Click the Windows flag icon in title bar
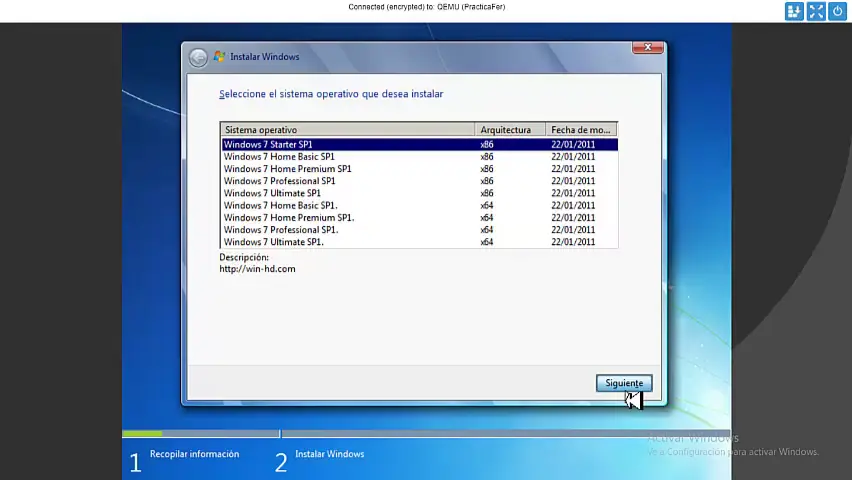This screenshot has height=480, width=852. click(x=219, y=57)
